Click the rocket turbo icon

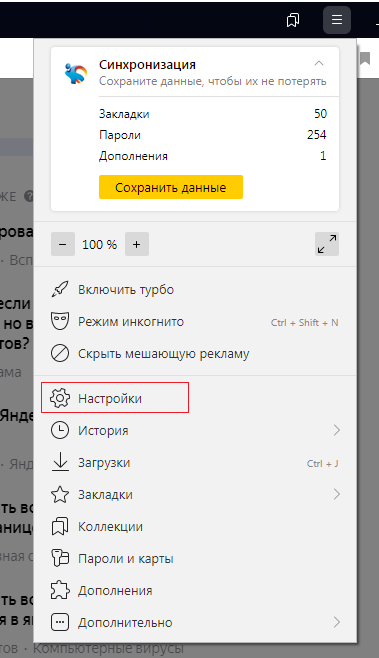[60, 290]
